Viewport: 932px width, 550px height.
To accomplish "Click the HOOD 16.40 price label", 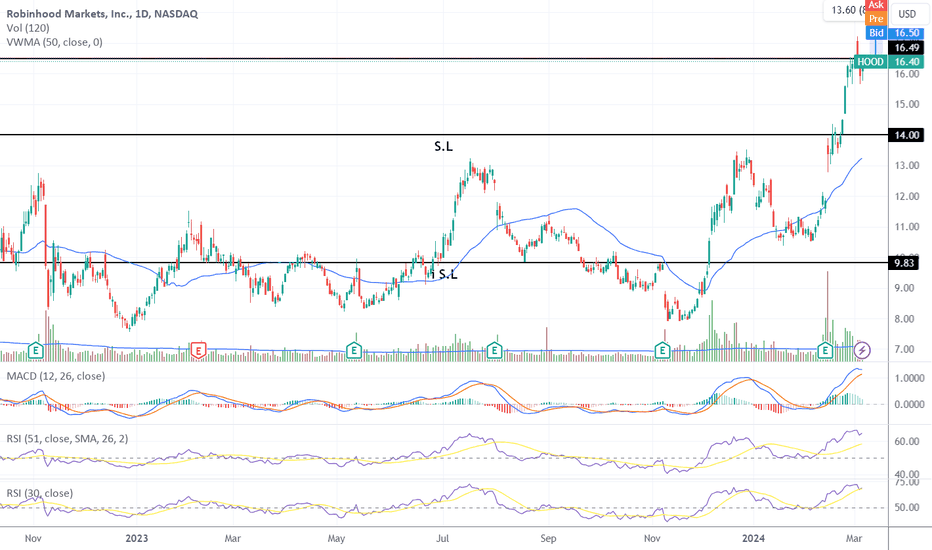I will (889, 62).
